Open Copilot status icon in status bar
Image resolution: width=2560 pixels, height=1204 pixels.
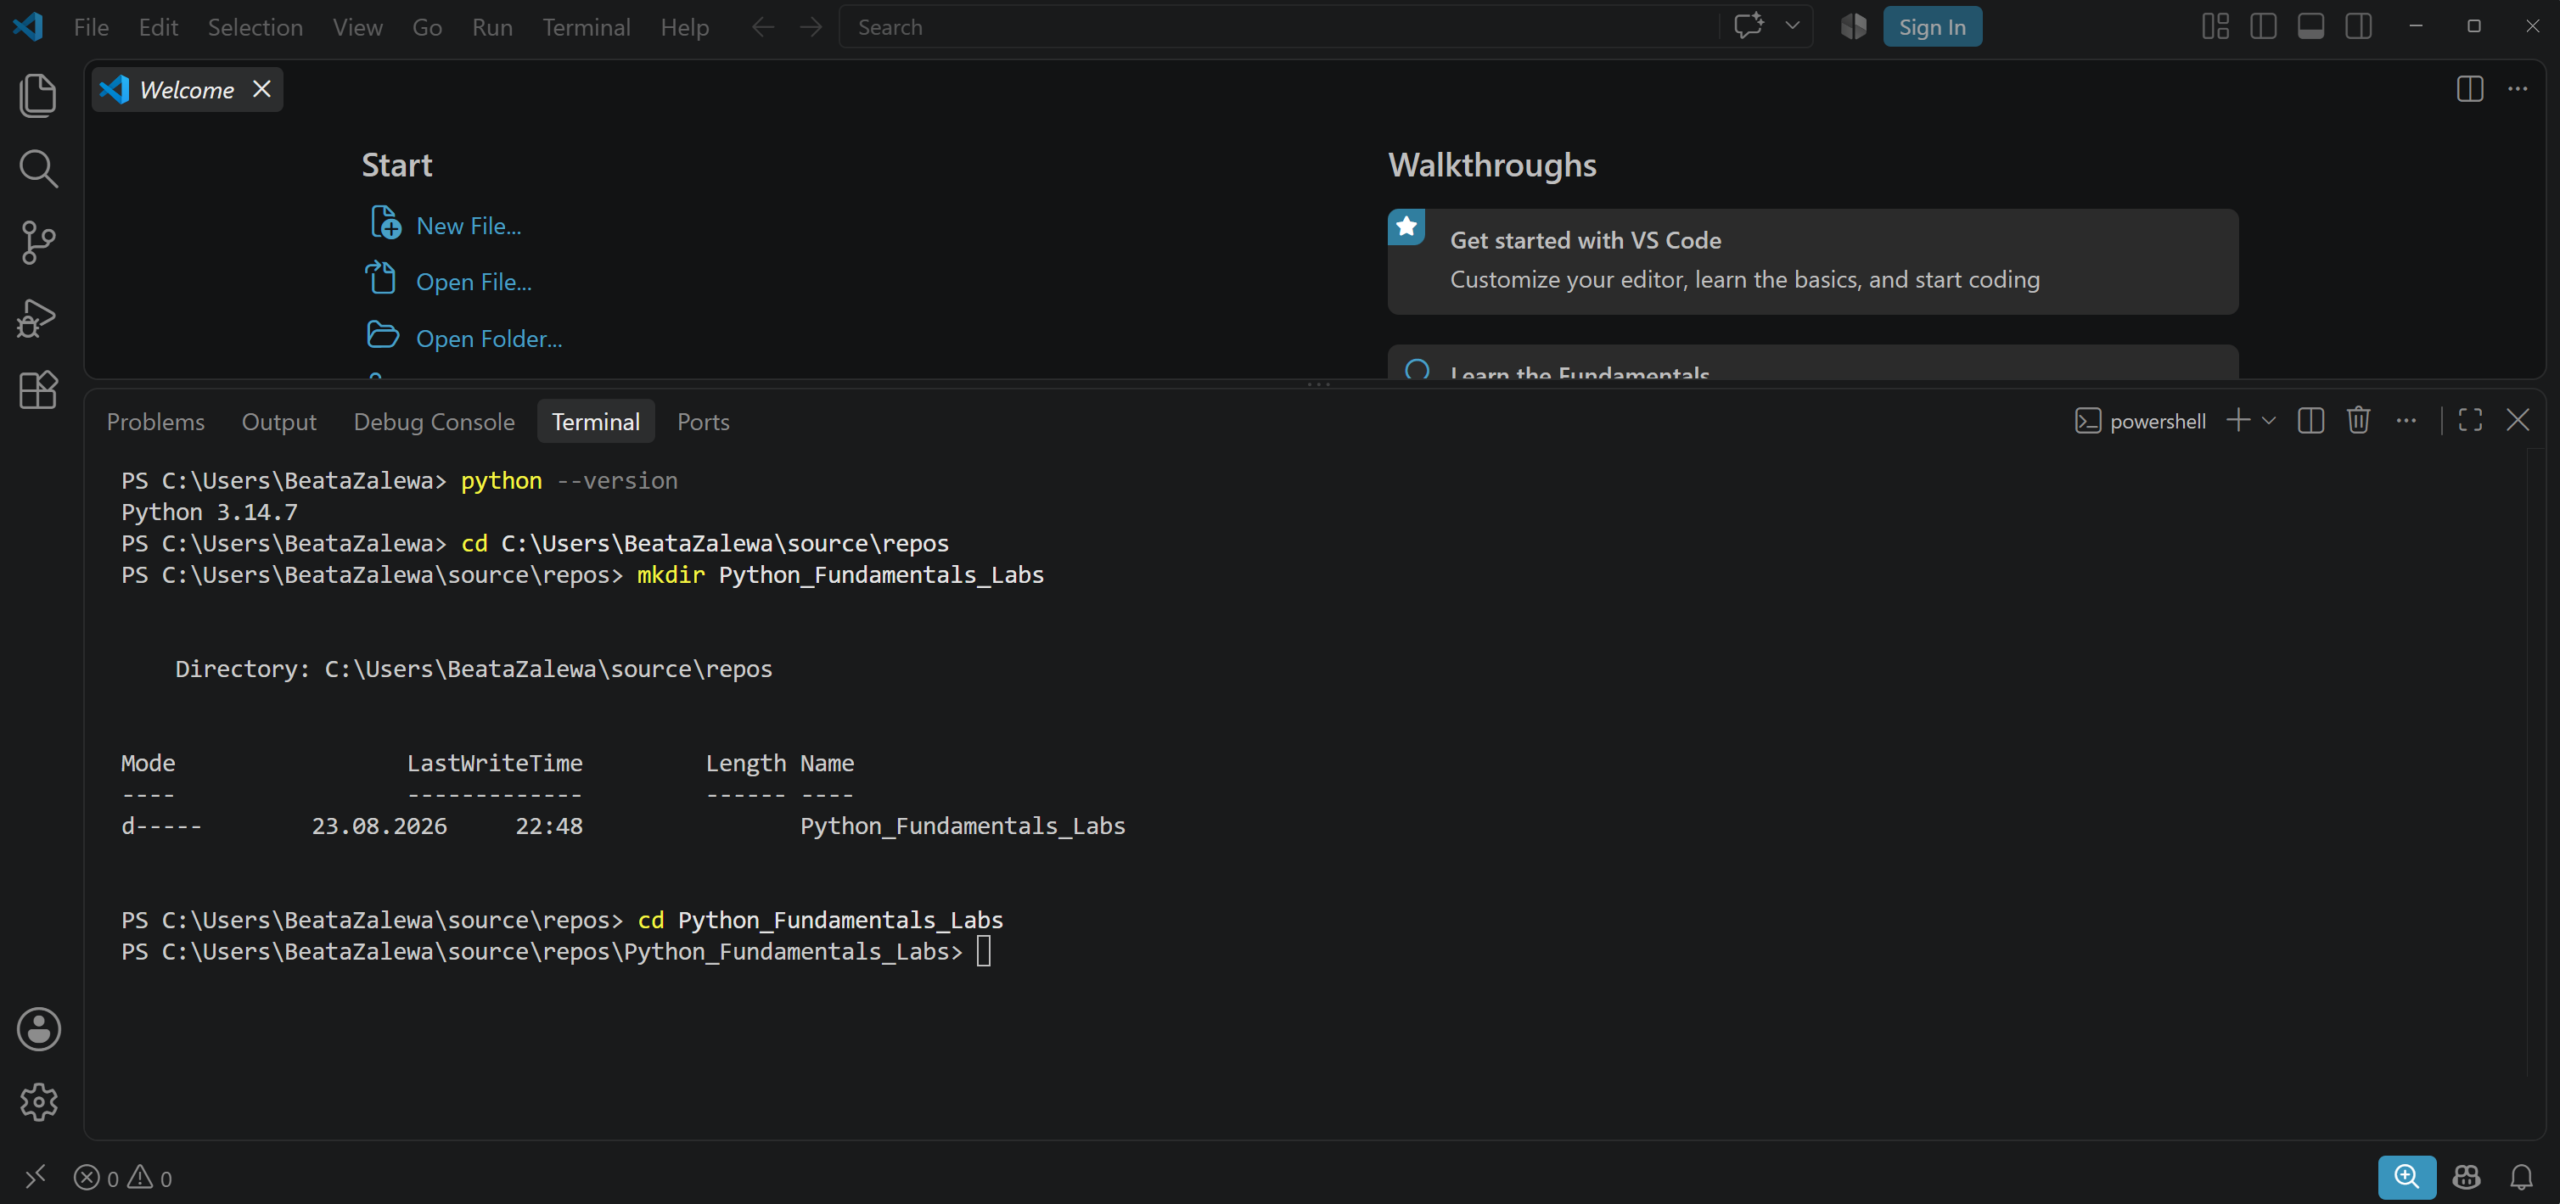(x=2466, y=1177)
